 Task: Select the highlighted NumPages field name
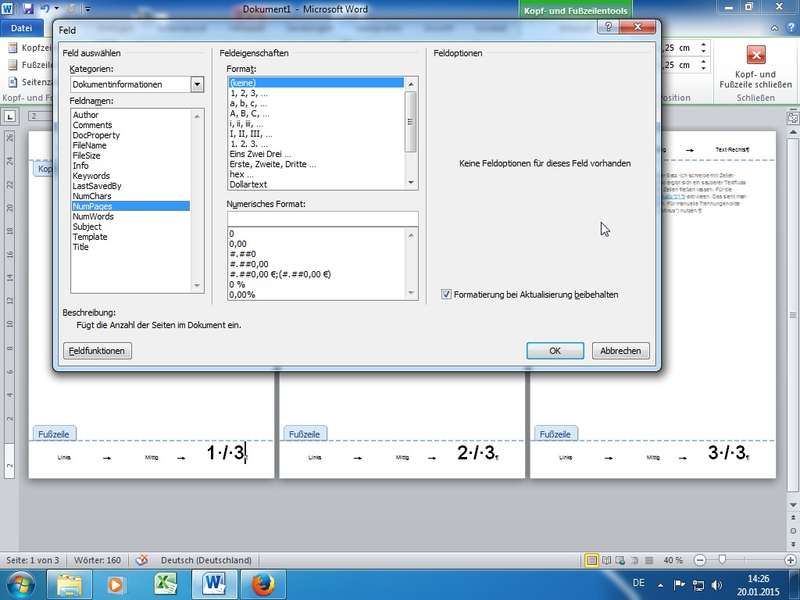click(131, 206)
